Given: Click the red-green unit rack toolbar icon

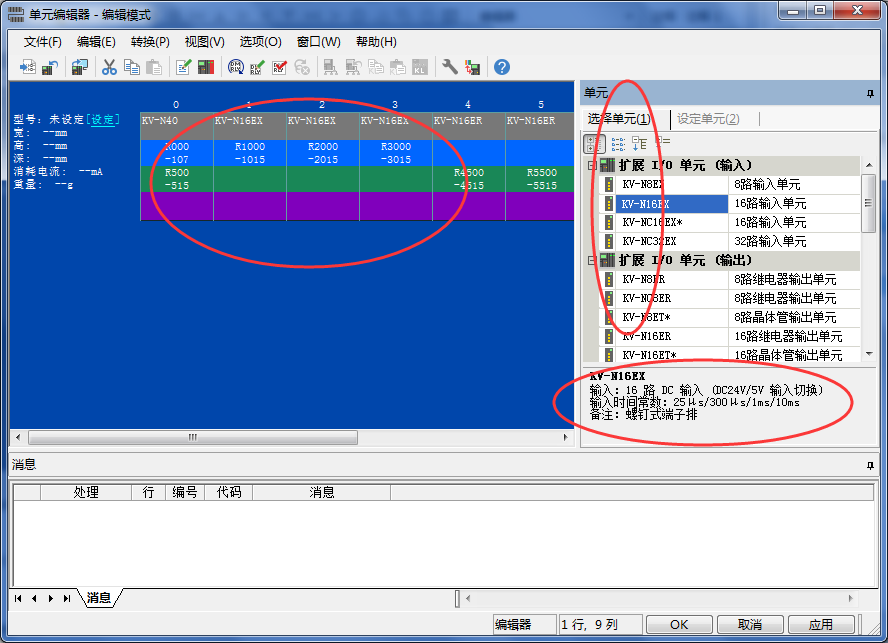Looking at the screenshot, I should pyautogui.click(x=206, y=67).
